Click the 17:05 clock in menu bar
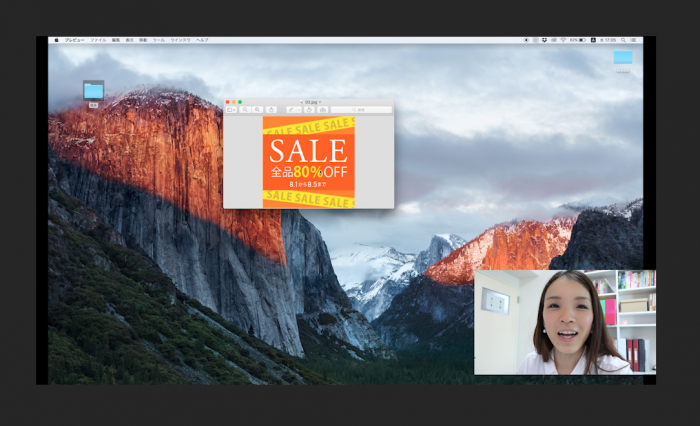Image resolution: width=700 pixels, height=426 pixels. click(x=608, y=40)
